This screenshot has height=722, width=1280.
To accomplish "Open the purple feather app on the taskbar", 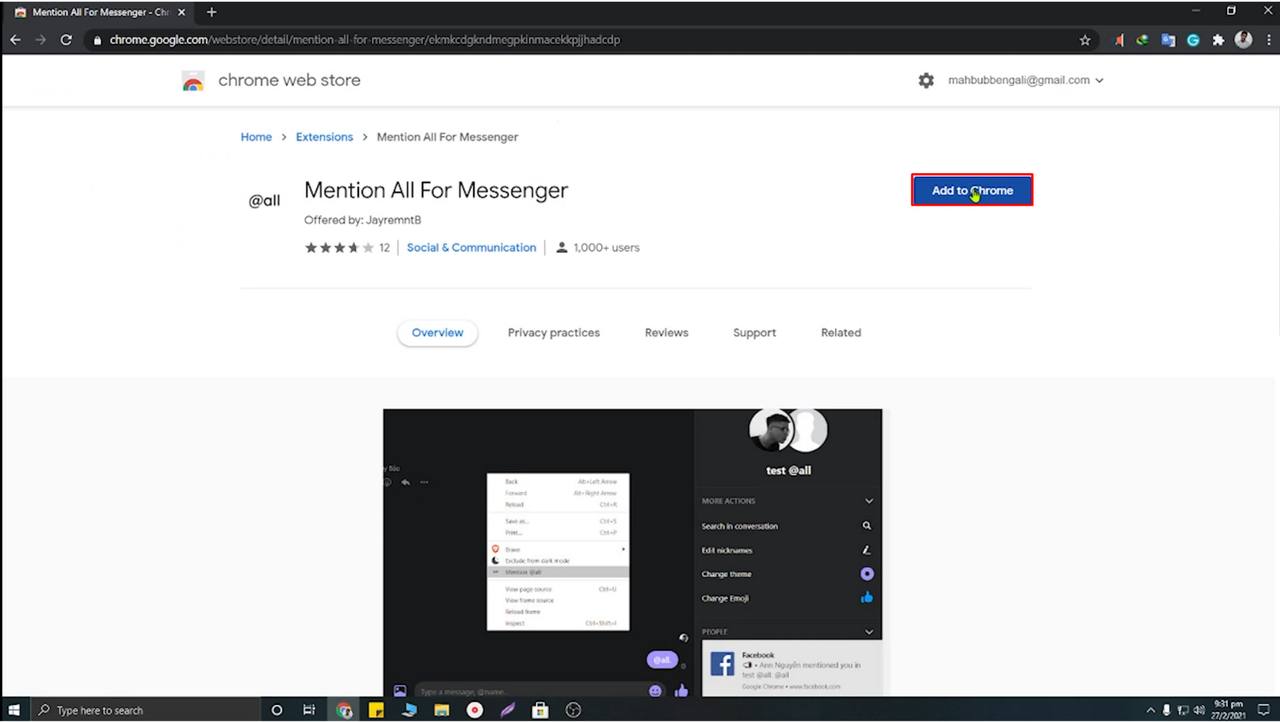I will (507, 710).
